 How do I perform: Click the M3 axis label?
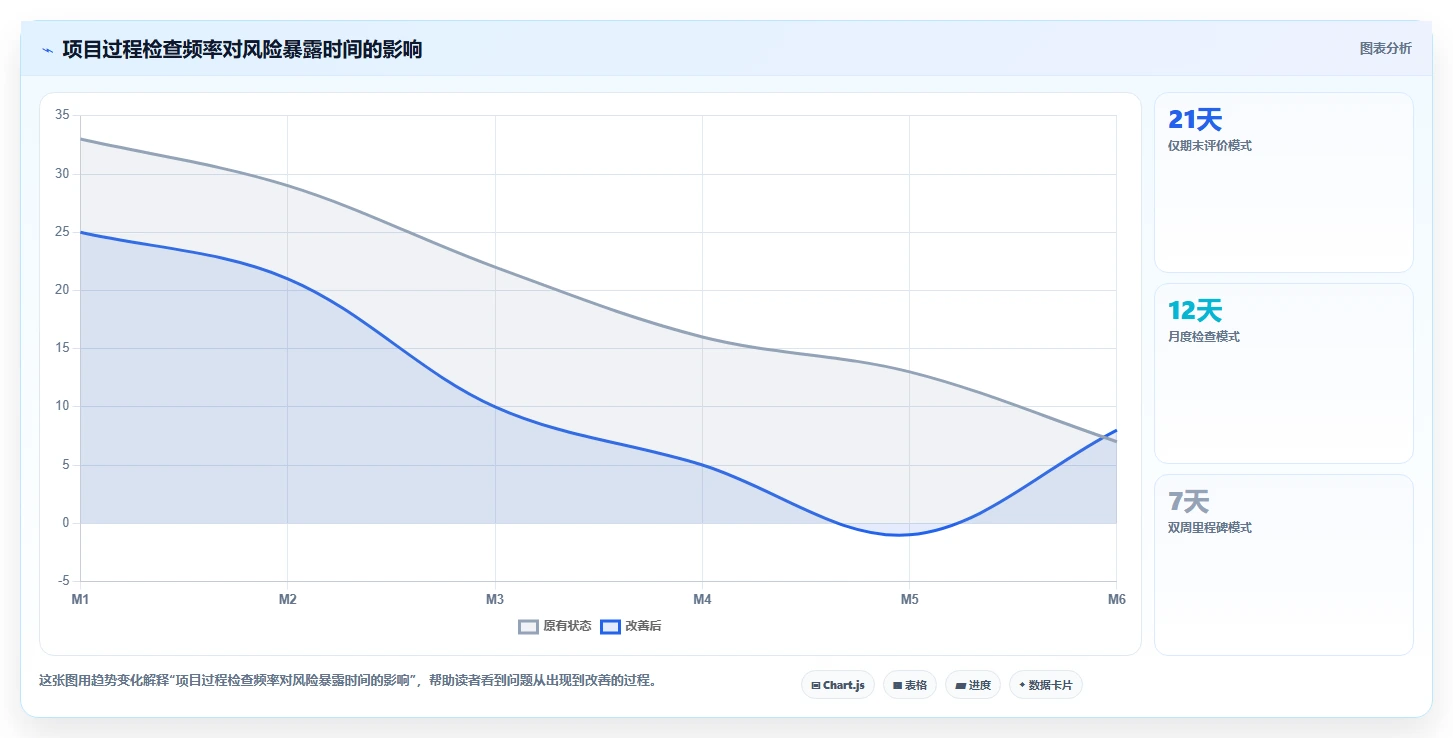click(495, 599)
